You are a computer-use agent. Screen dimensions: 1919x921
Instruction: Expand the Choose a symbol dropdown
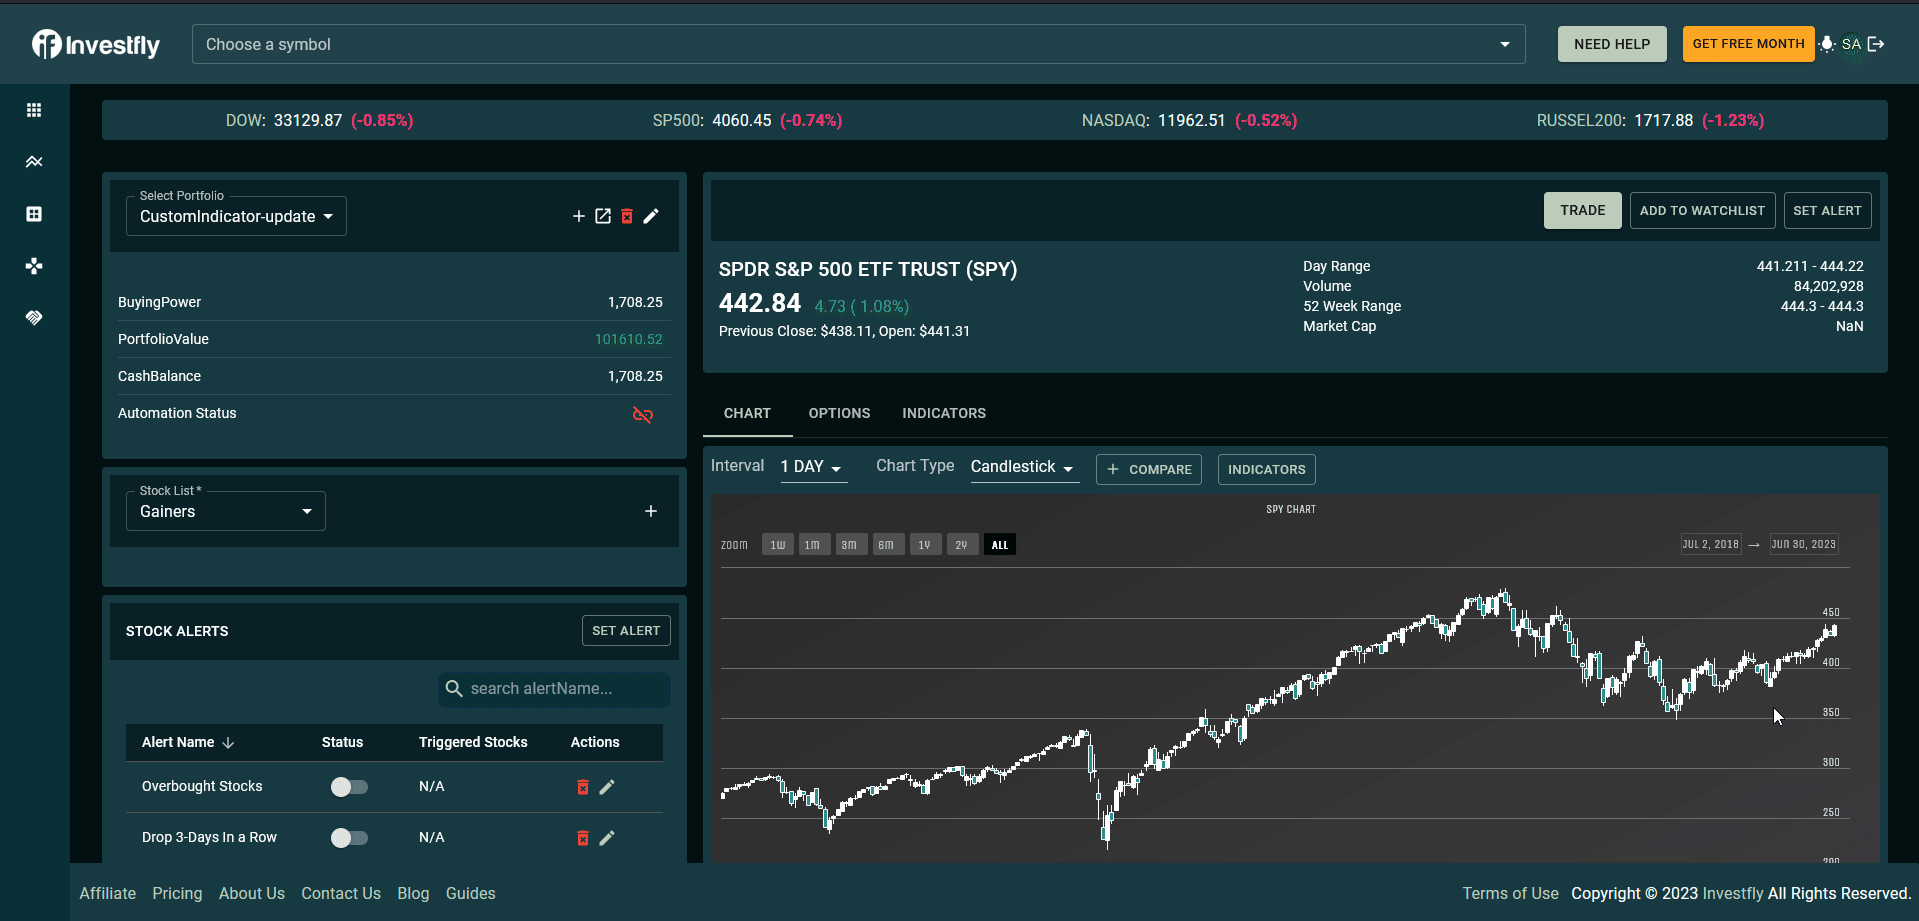click(1505, 44)
